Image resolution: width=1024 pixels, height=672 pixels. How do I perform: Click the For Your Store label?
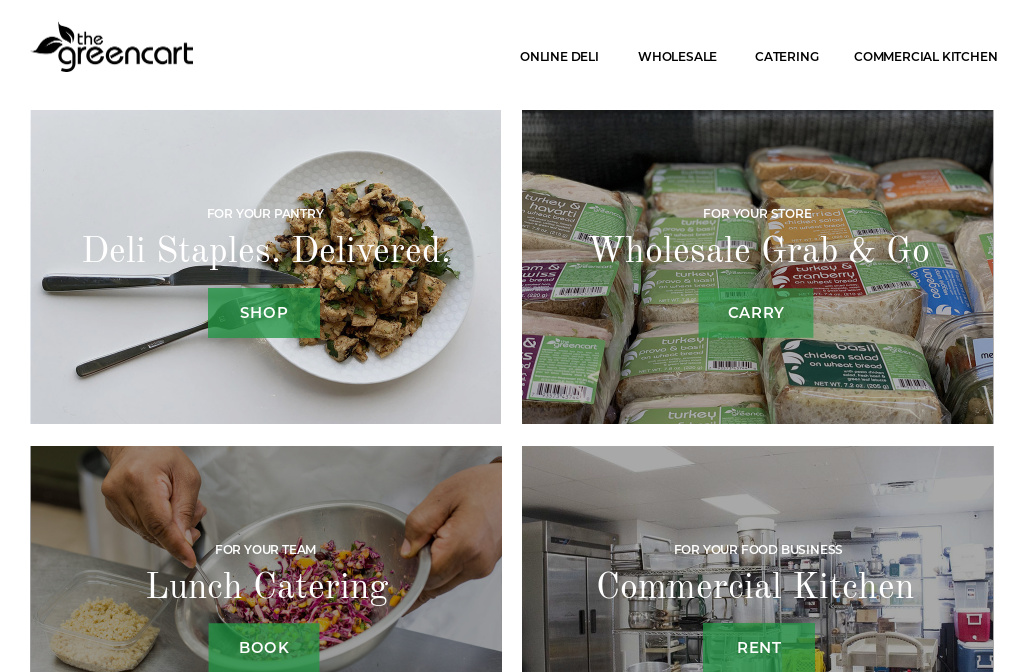(758, 214)
